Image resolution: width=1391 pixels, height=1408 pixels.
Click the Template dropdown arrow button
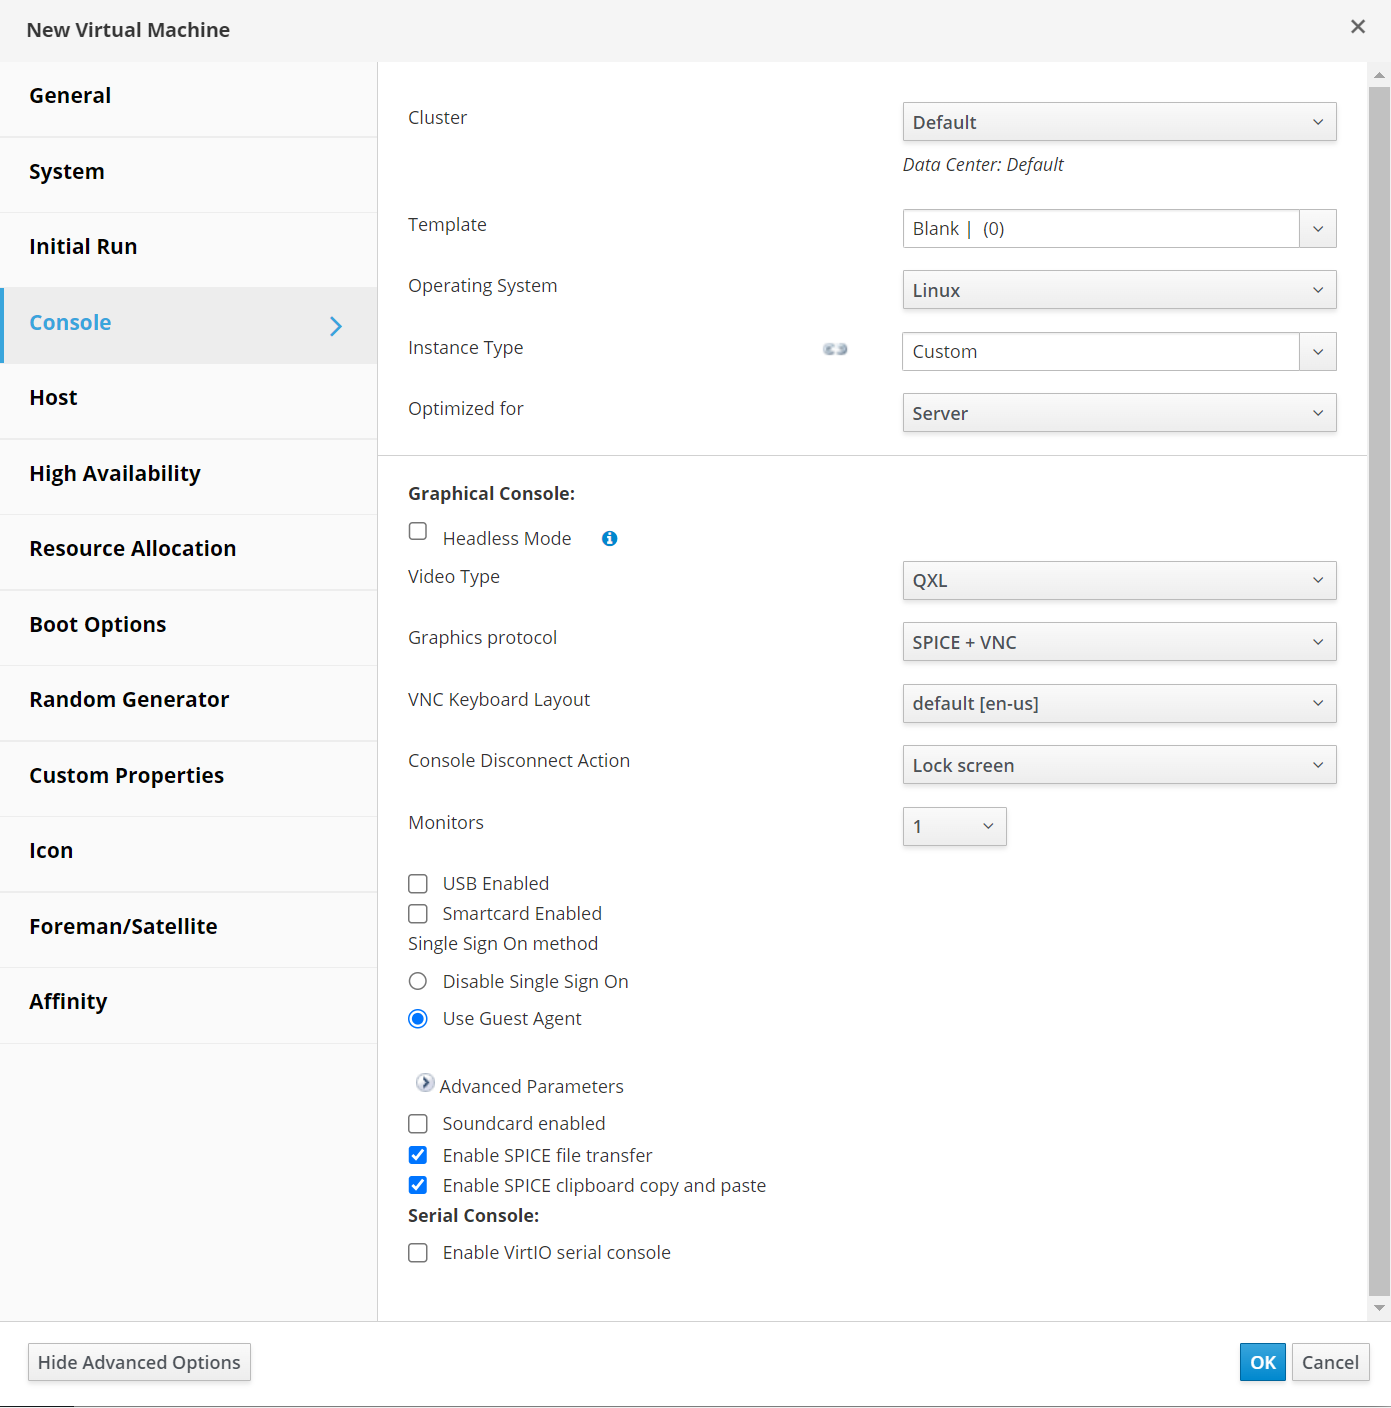pyautogui.click(x=1317, y=229)
